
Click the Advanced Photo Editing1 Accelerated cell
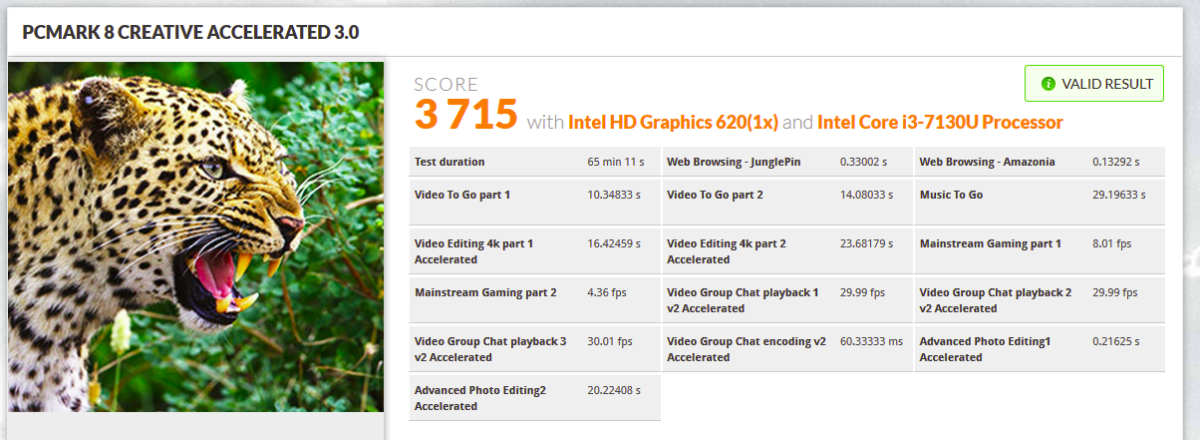click(1038, 348)
